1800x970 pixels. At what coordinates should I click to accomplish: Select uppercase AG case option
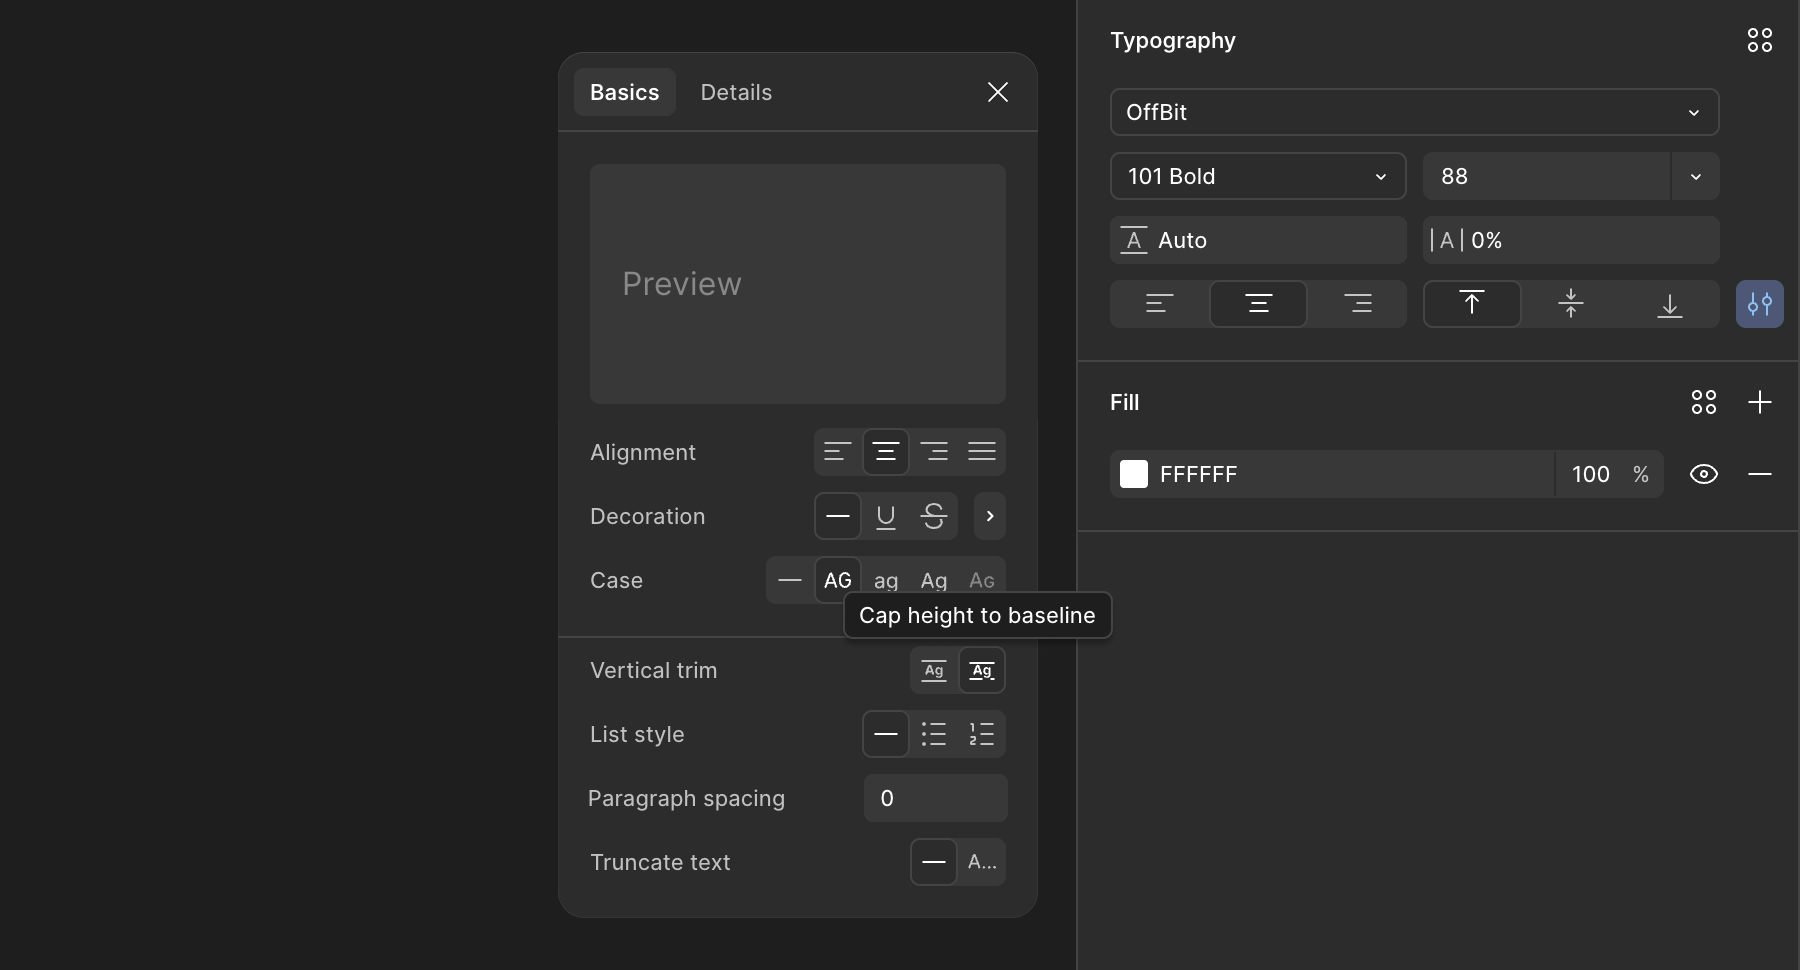838,580
